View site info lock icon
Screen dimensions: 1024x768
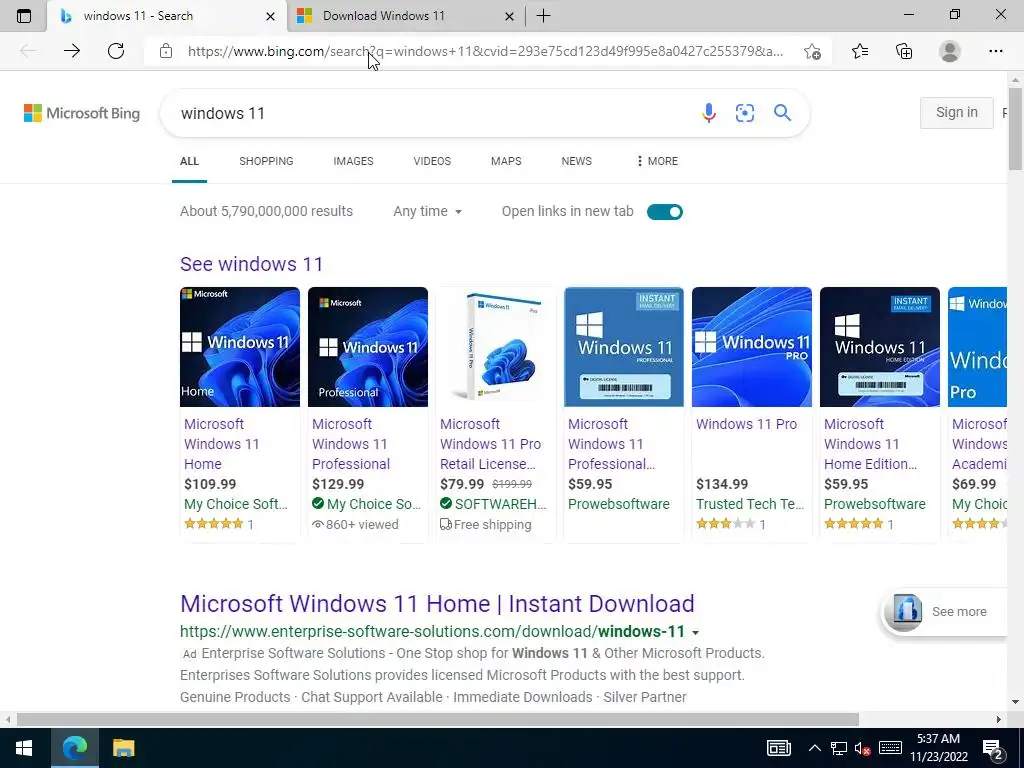click(166, 51)
